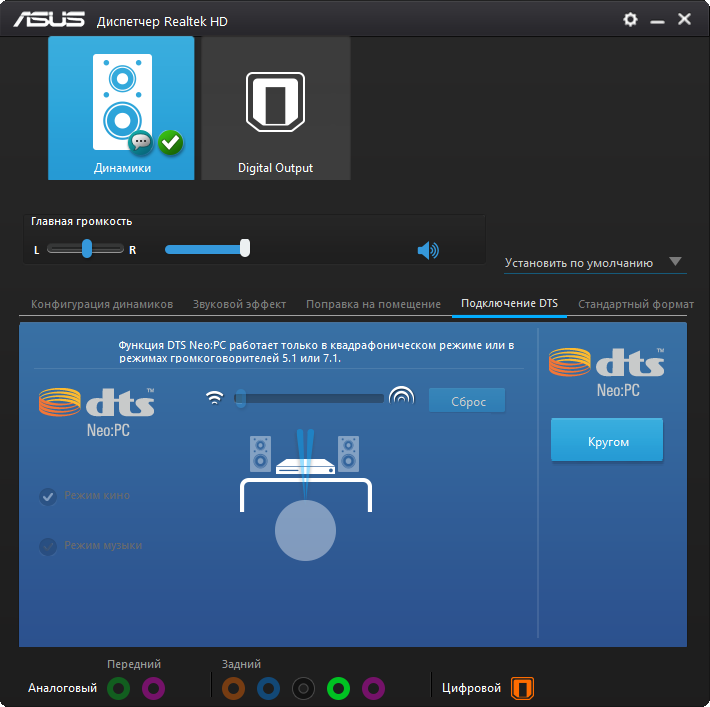Click the front green audio jack
The width and height of the screenshot is (710, 707).
118,688
